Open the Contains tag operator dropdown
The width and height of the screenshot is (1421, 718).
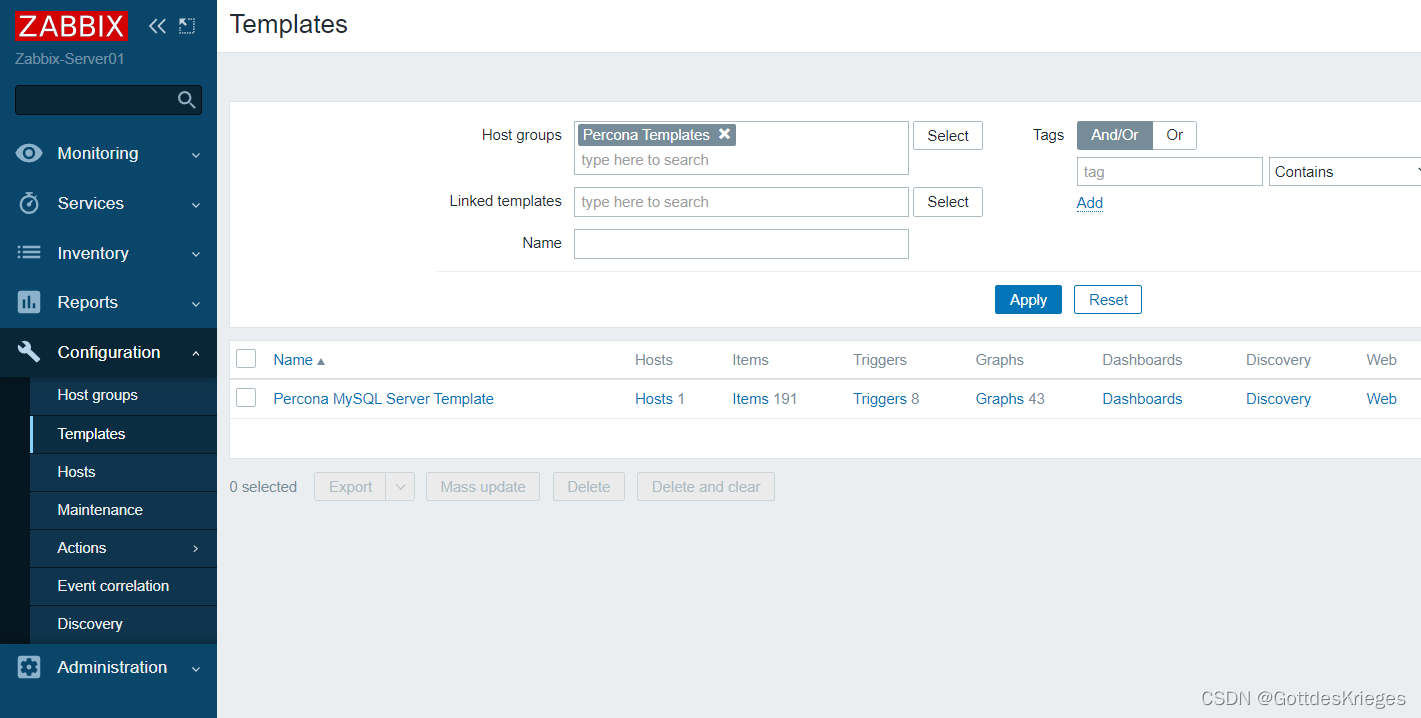click(x=1344, y=172)
